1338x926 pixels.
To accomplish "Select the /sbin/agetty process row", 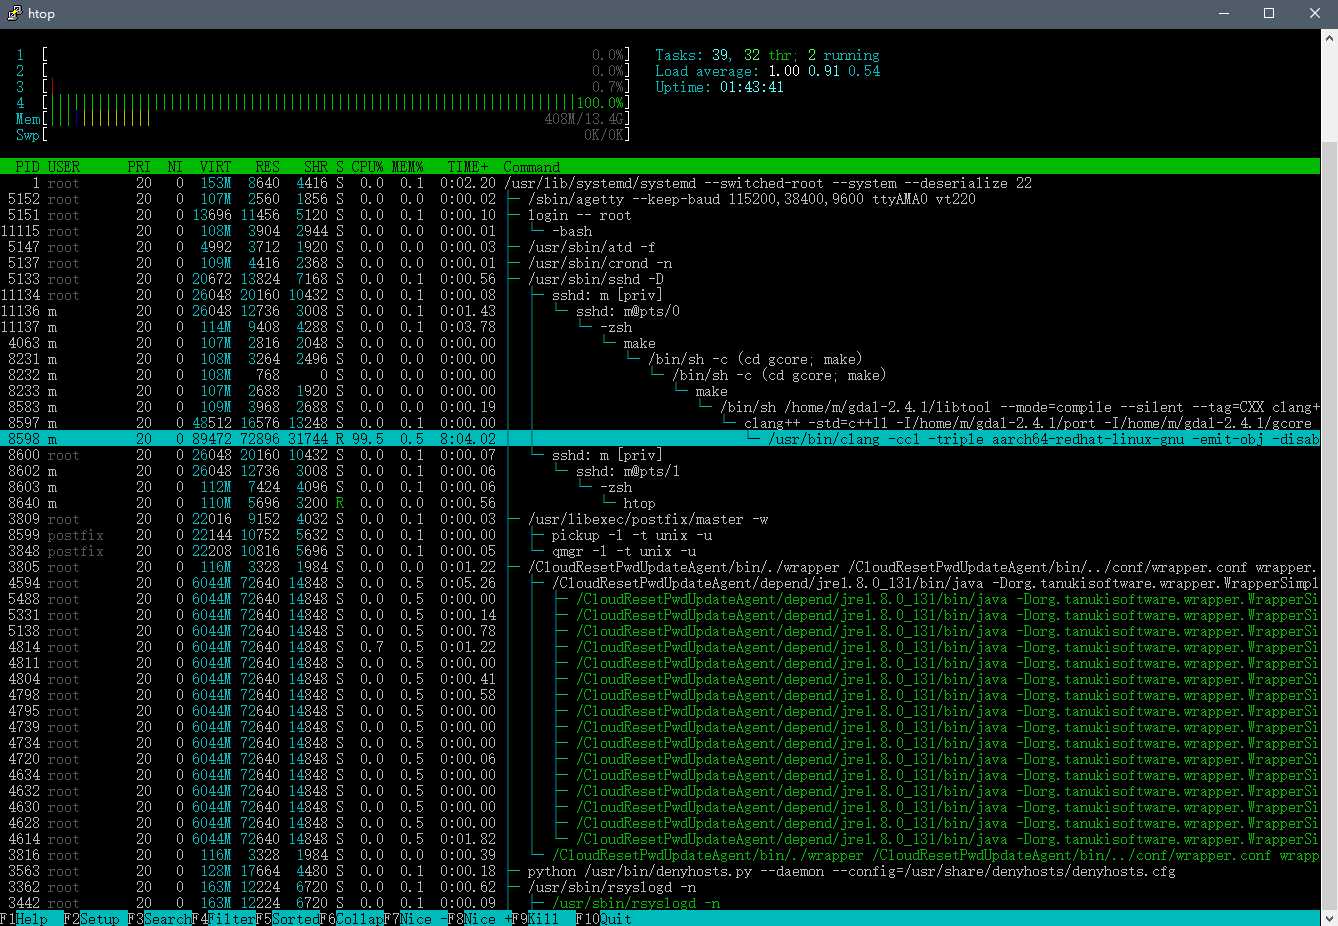I will click(660, 199).
